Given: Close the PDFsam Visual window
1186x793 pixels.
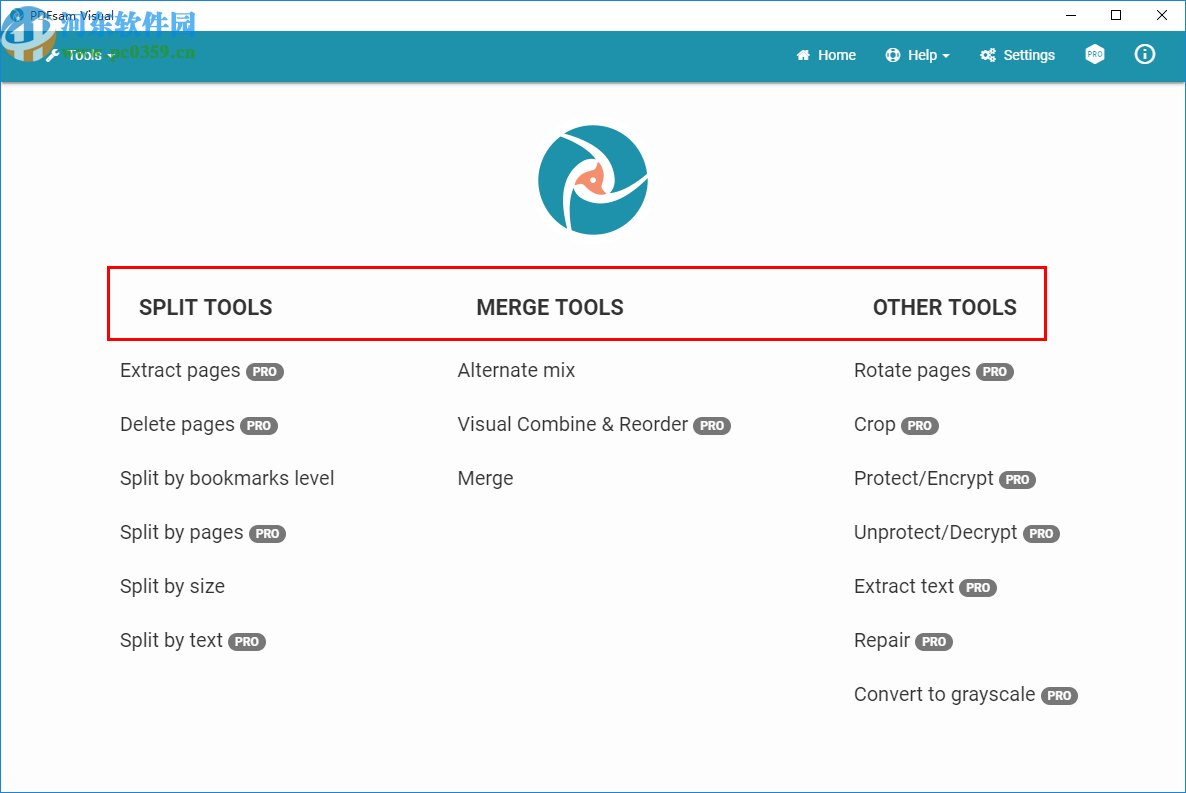Looking at the screenshot, I should (1162, 15).
